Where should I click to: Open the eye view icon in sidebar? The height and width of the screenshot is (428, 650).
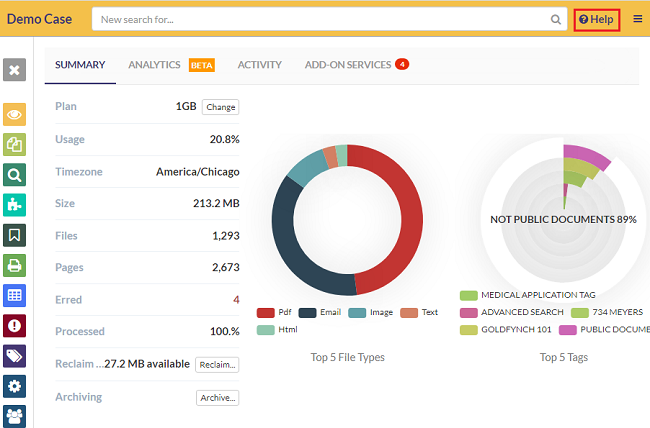[15, 115]
